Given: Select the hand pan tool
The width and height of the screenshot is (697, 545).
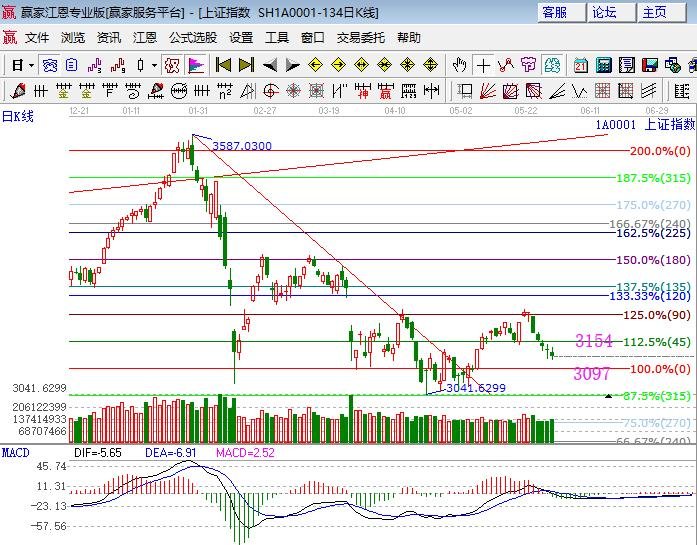Looking at the screenshot, I should coord(459,65).
